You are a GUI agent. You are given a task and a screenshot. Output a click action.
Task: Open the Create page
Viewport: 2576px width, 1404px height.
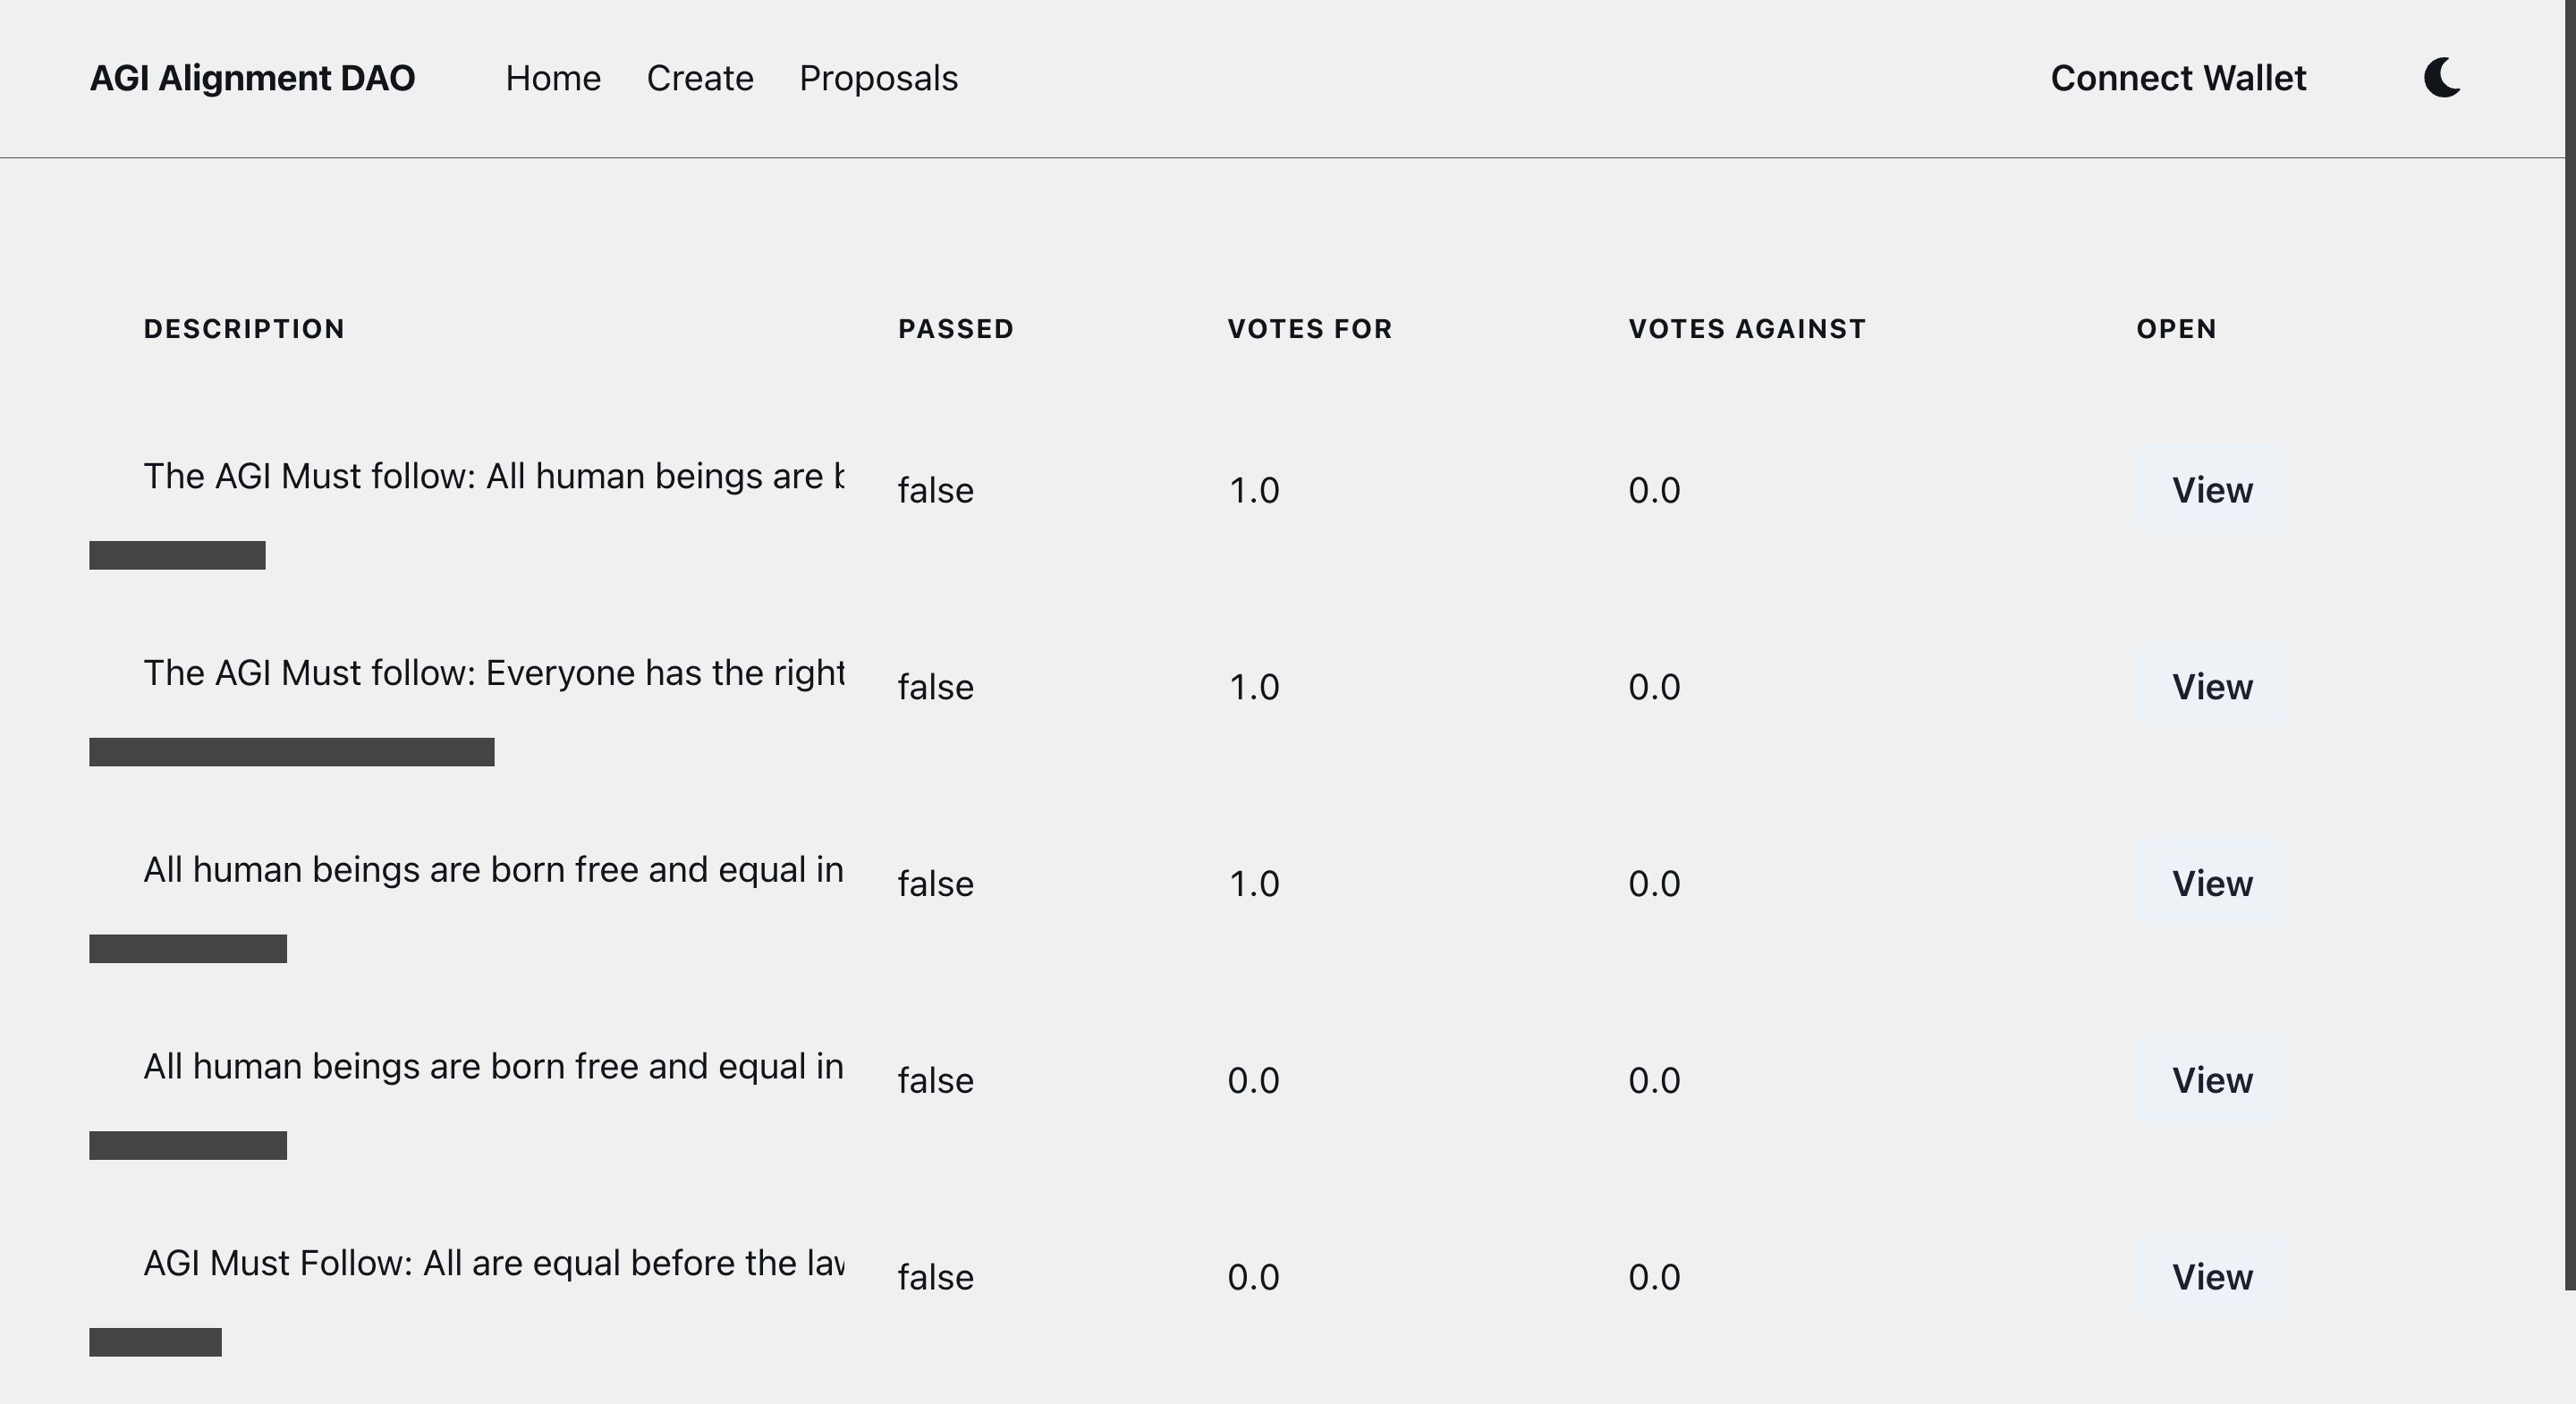(x=700, y=78)
